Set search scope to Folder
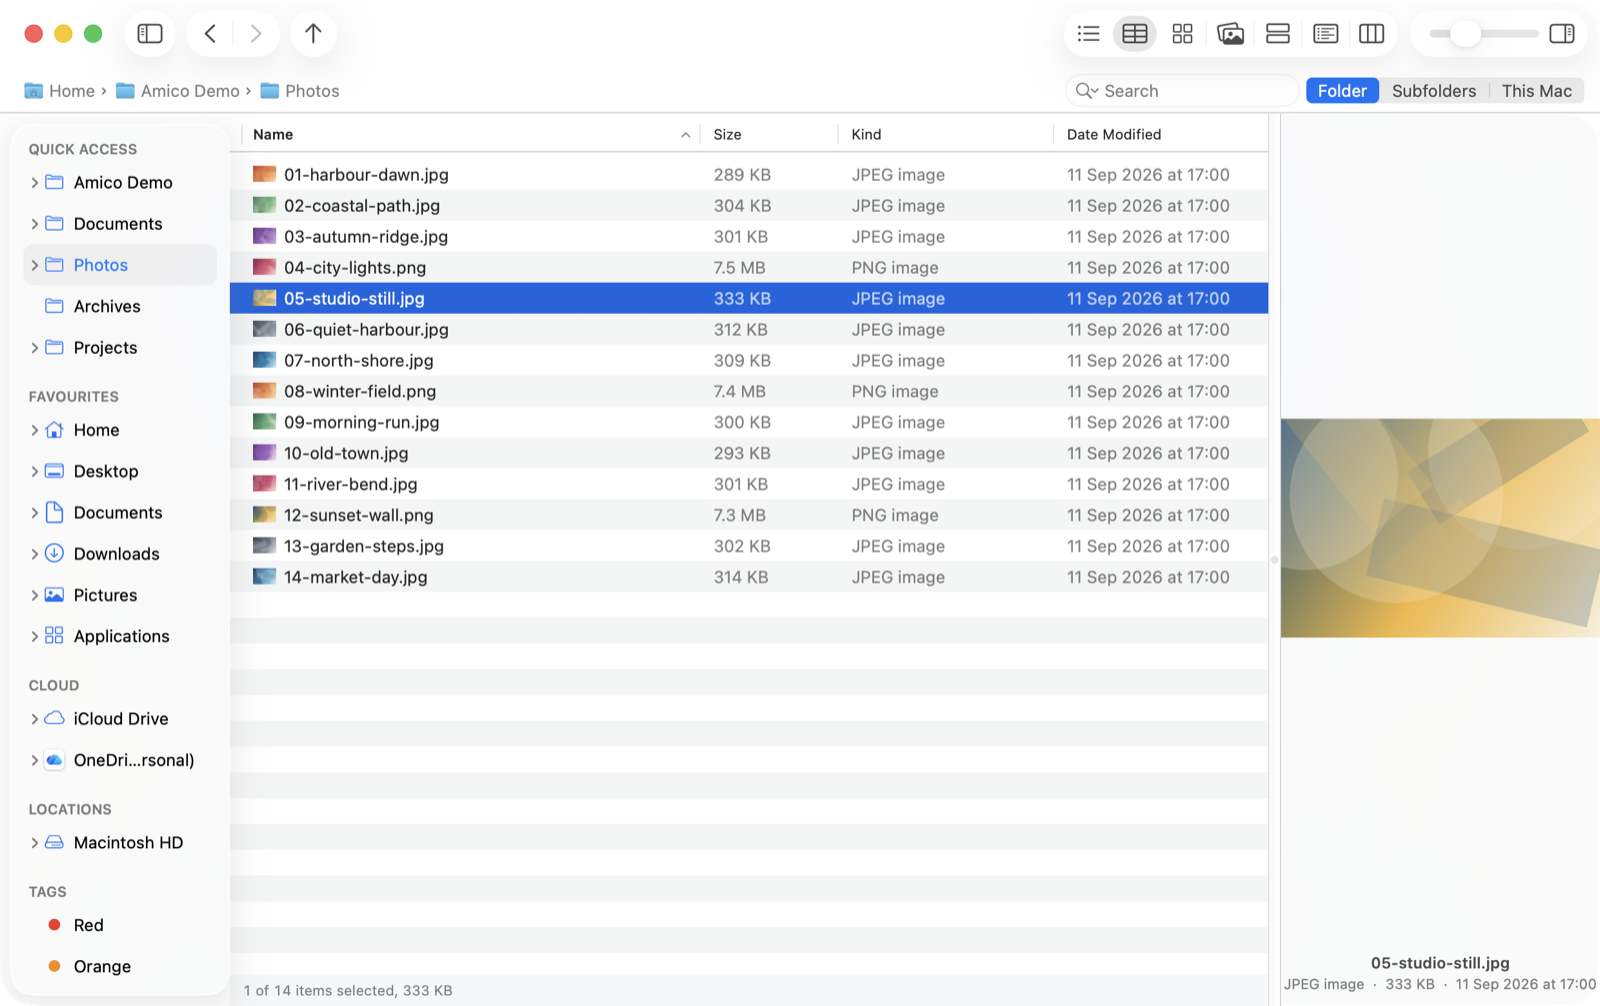The height and width of the screenshot is (1006, 1600). click(x=1342, y=91)
